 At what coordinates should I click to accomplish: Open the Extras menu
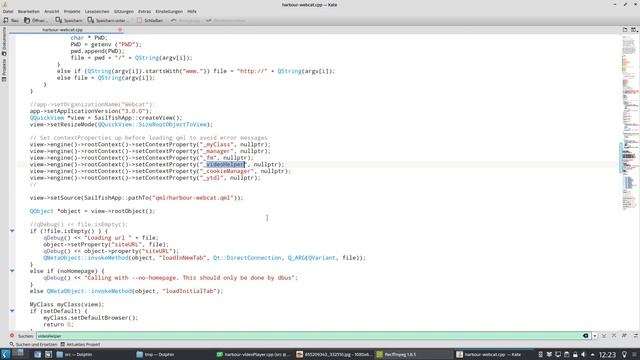[144, 11]
